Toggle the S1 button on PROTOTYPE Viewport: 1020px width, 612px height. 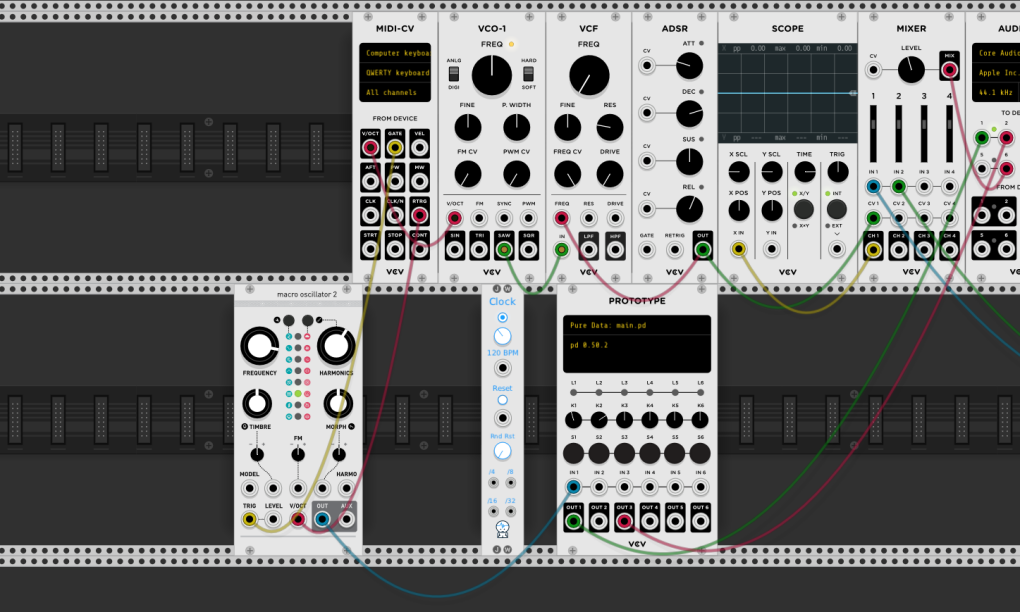tap(573, 453)
